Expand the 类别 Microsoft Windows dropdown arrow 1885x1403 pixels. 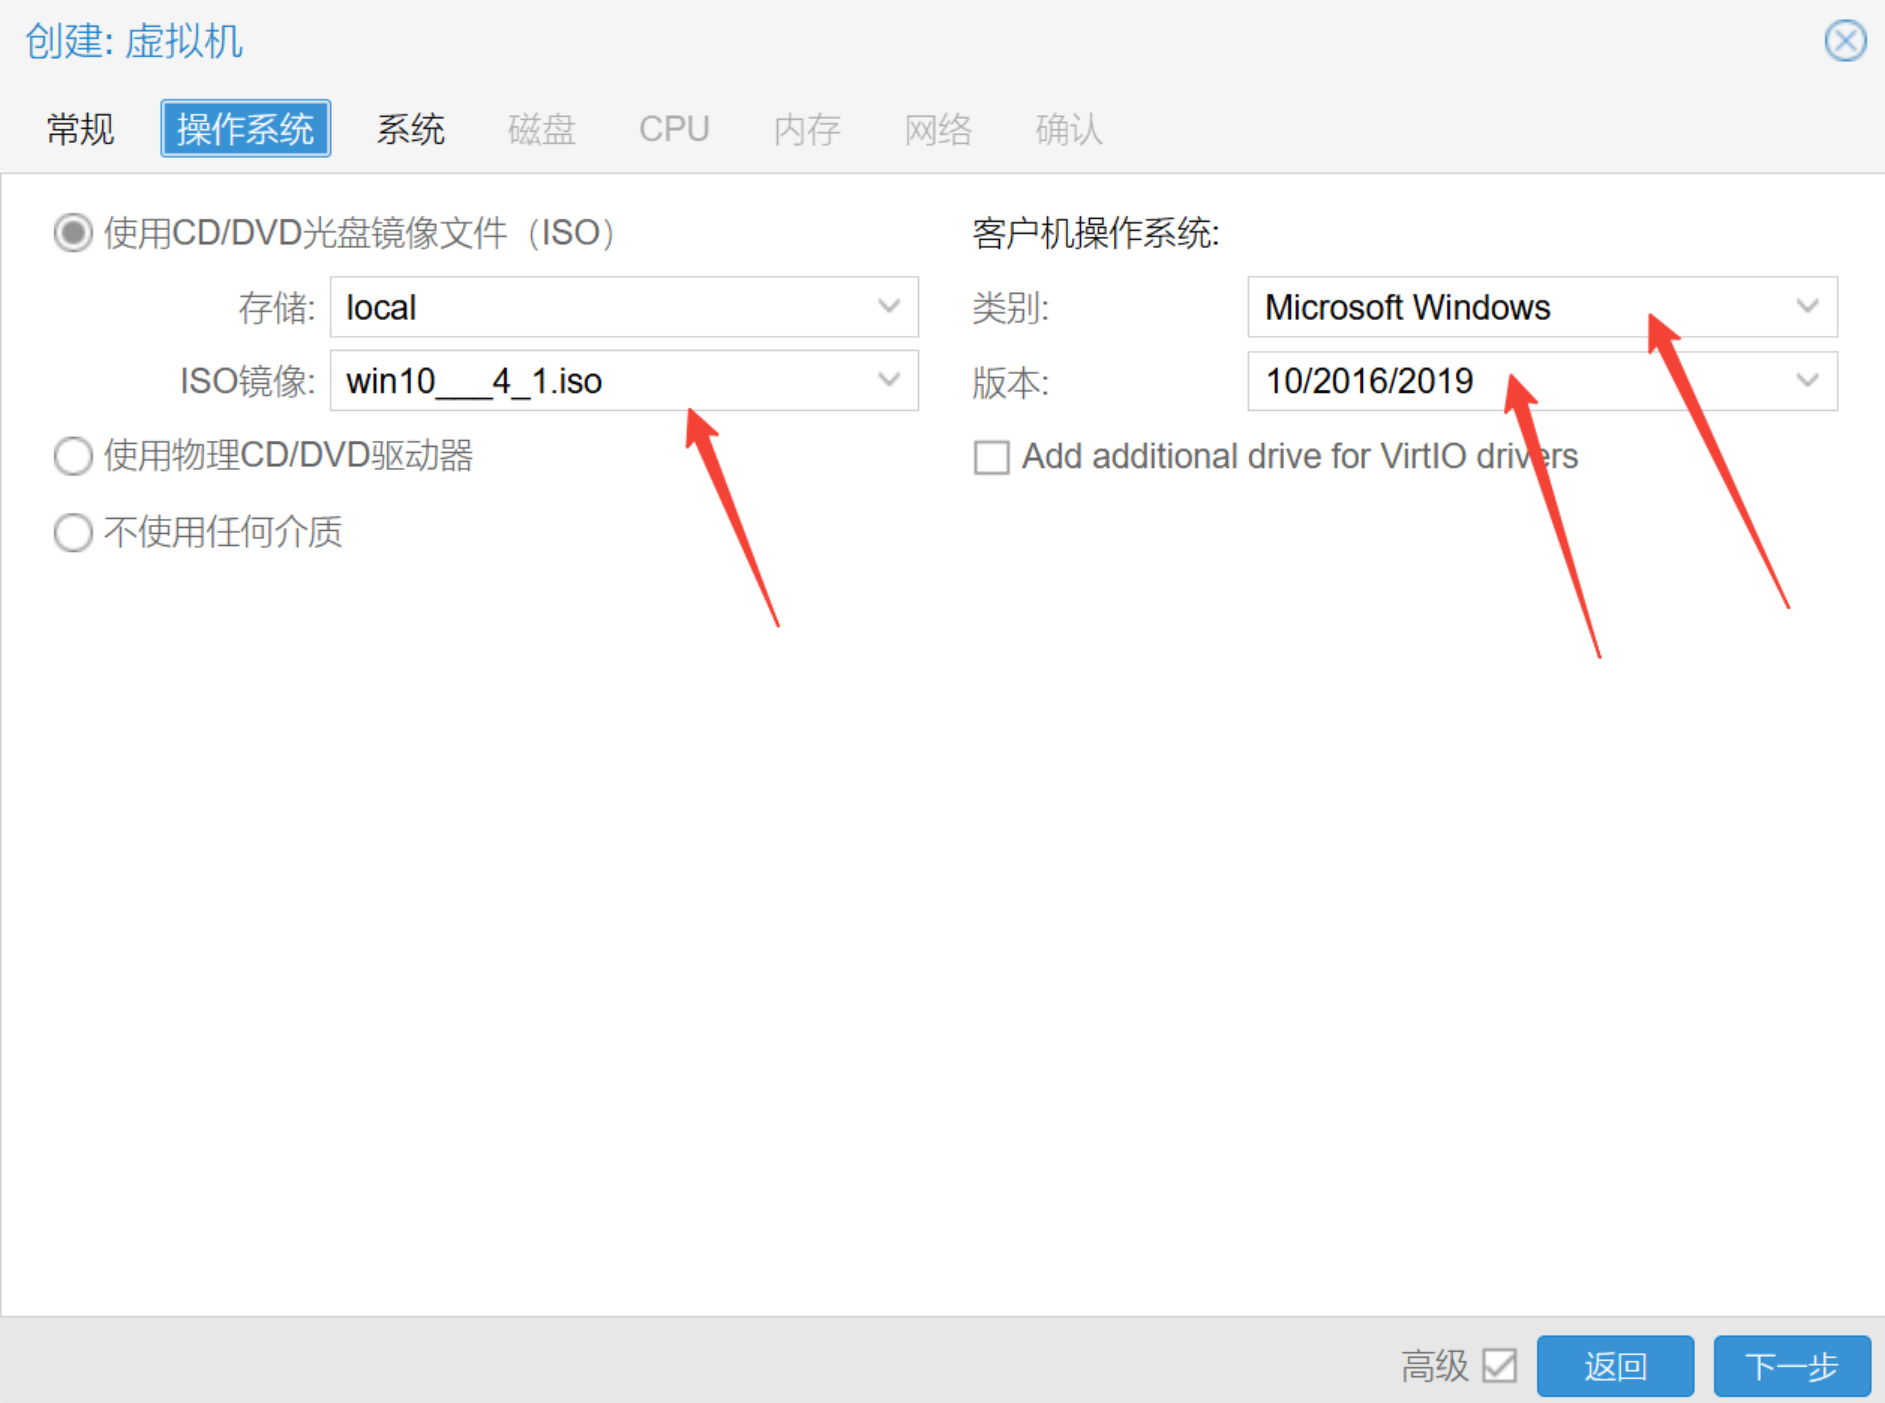pos(1806,306)
